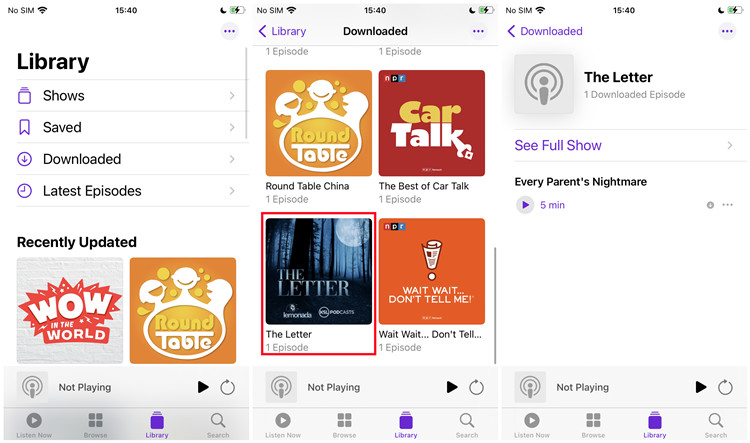Select Library tab in The Letter screen
The width and height of the screenshot is (750, 443).
pyautogui.click(x=655, y=425)
